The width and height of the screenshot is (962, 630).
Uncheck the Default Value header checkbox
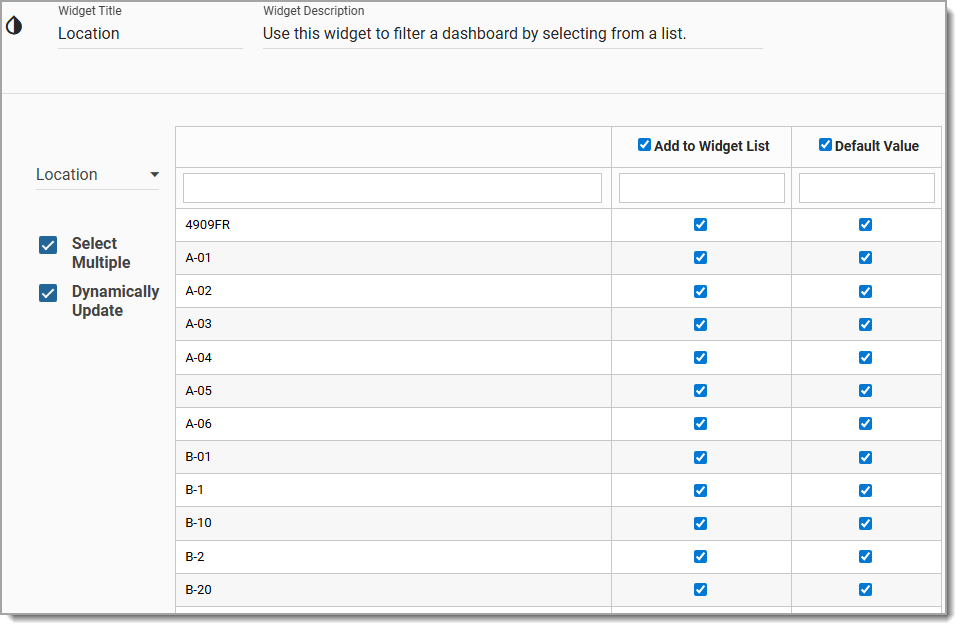click(x=825, y=143)
